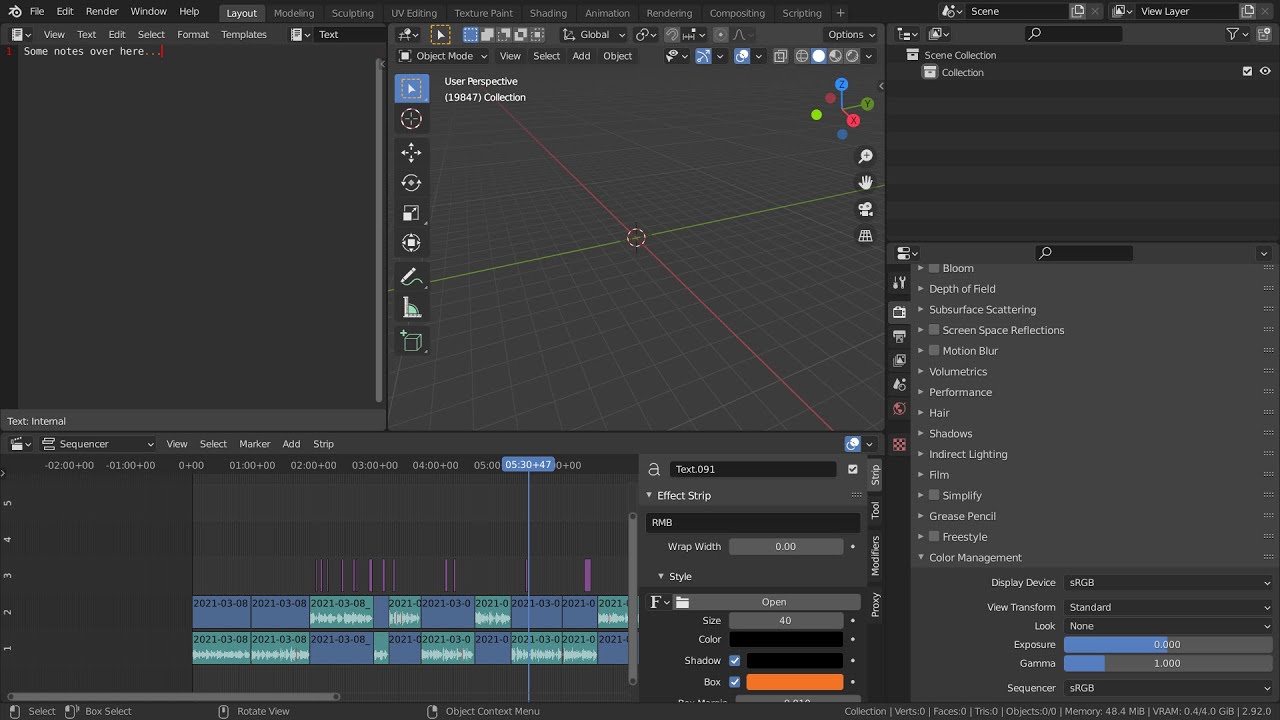Open the Render menu in top bar
This screenshot has height=720, width=1280.
[102, 11]
